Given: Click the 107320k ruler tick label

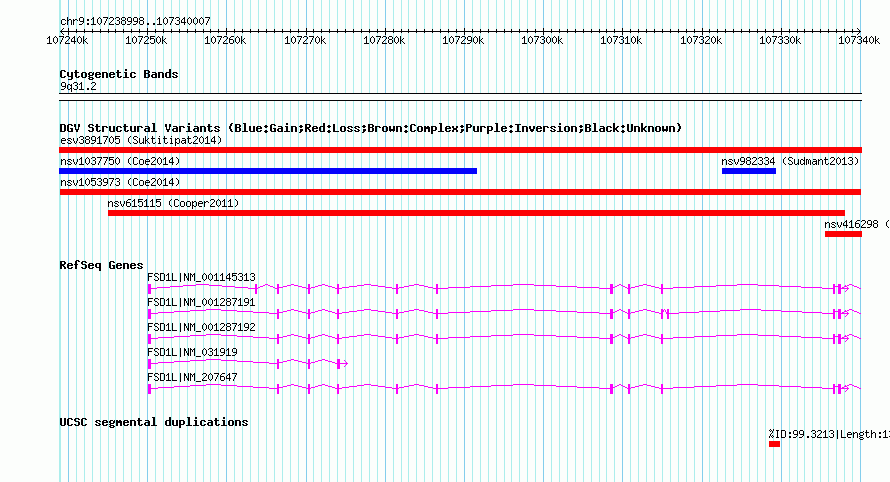Looking at the screenshot, I should point(701,40).
